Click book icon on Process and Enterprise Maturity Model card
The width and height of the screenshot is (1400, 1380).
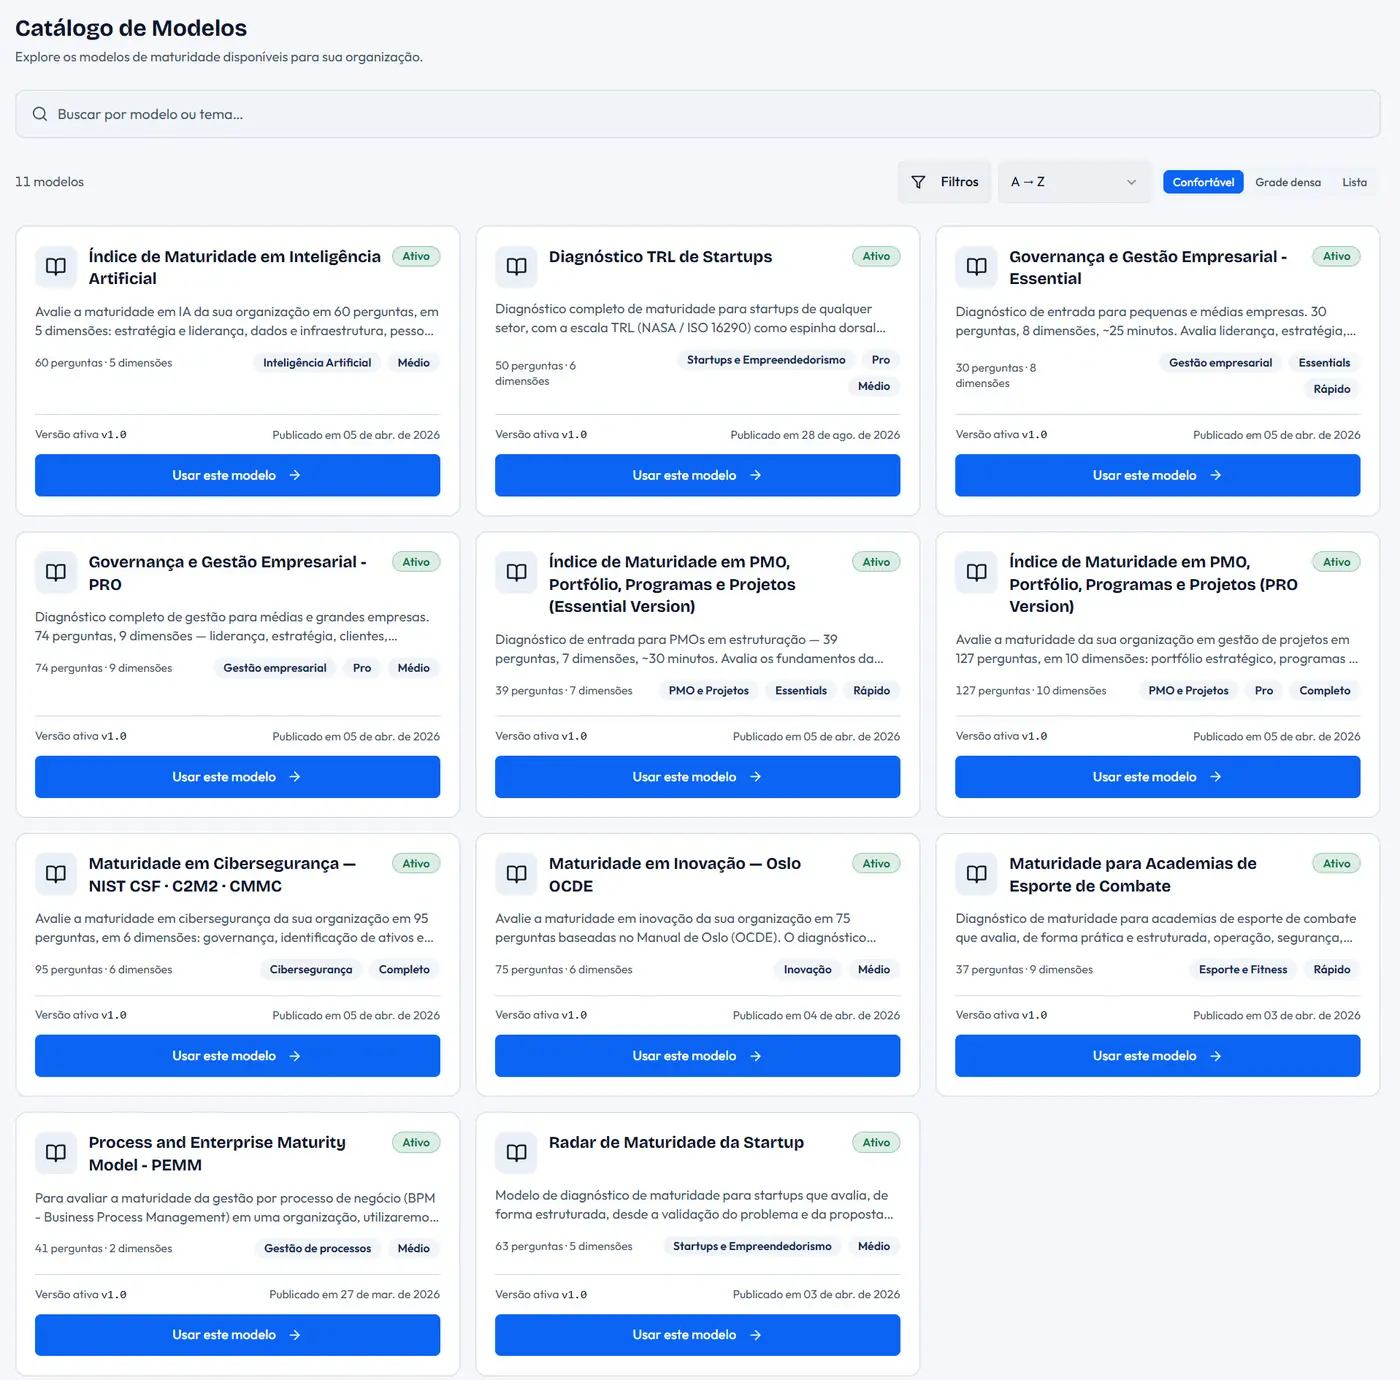(56, 1152)
